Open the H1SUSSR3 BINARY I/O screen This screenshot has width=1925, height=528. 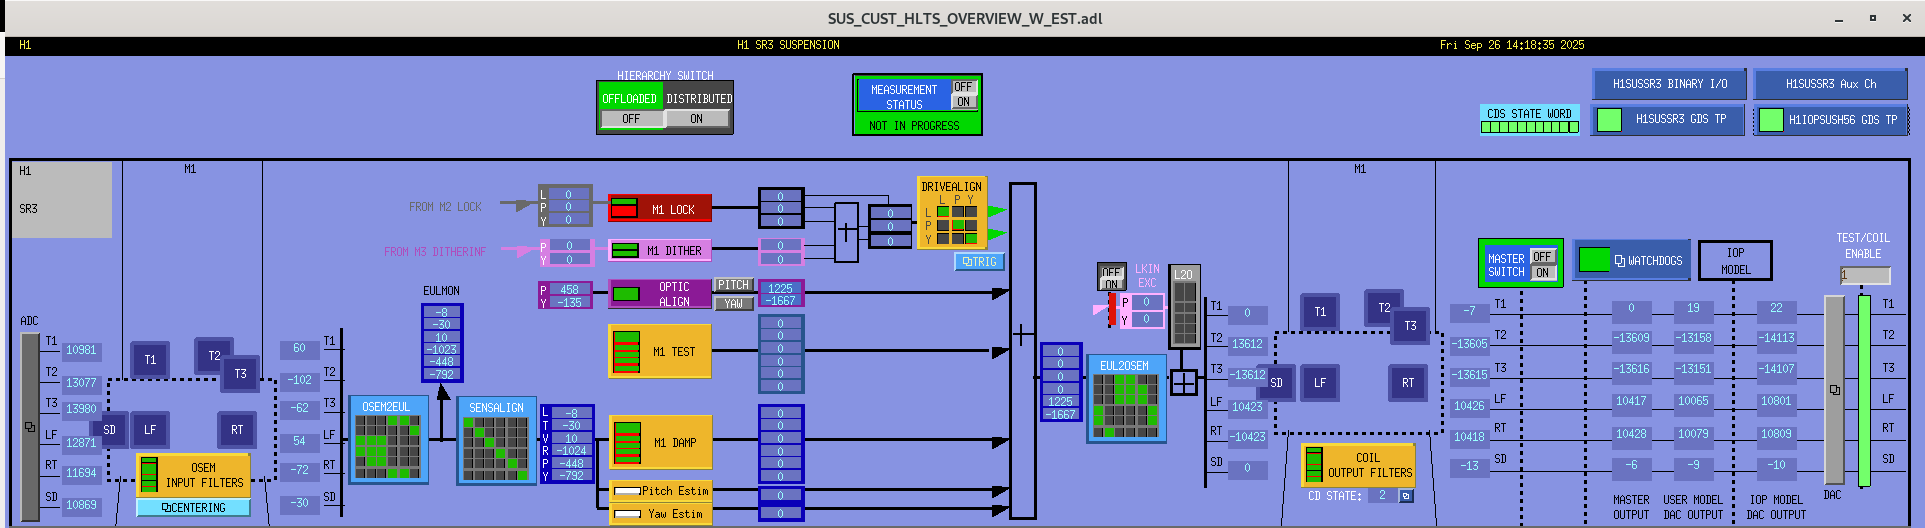1669,84
